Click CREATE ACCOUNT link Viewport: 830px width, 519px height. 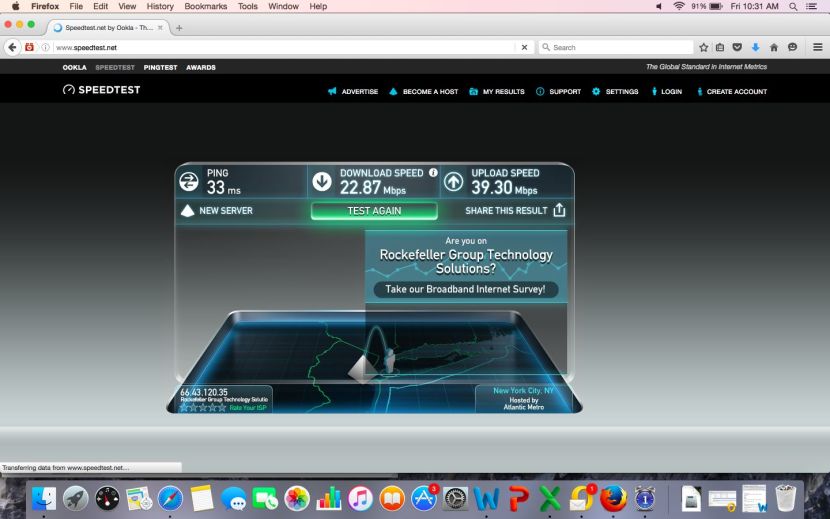pos(737,92)
